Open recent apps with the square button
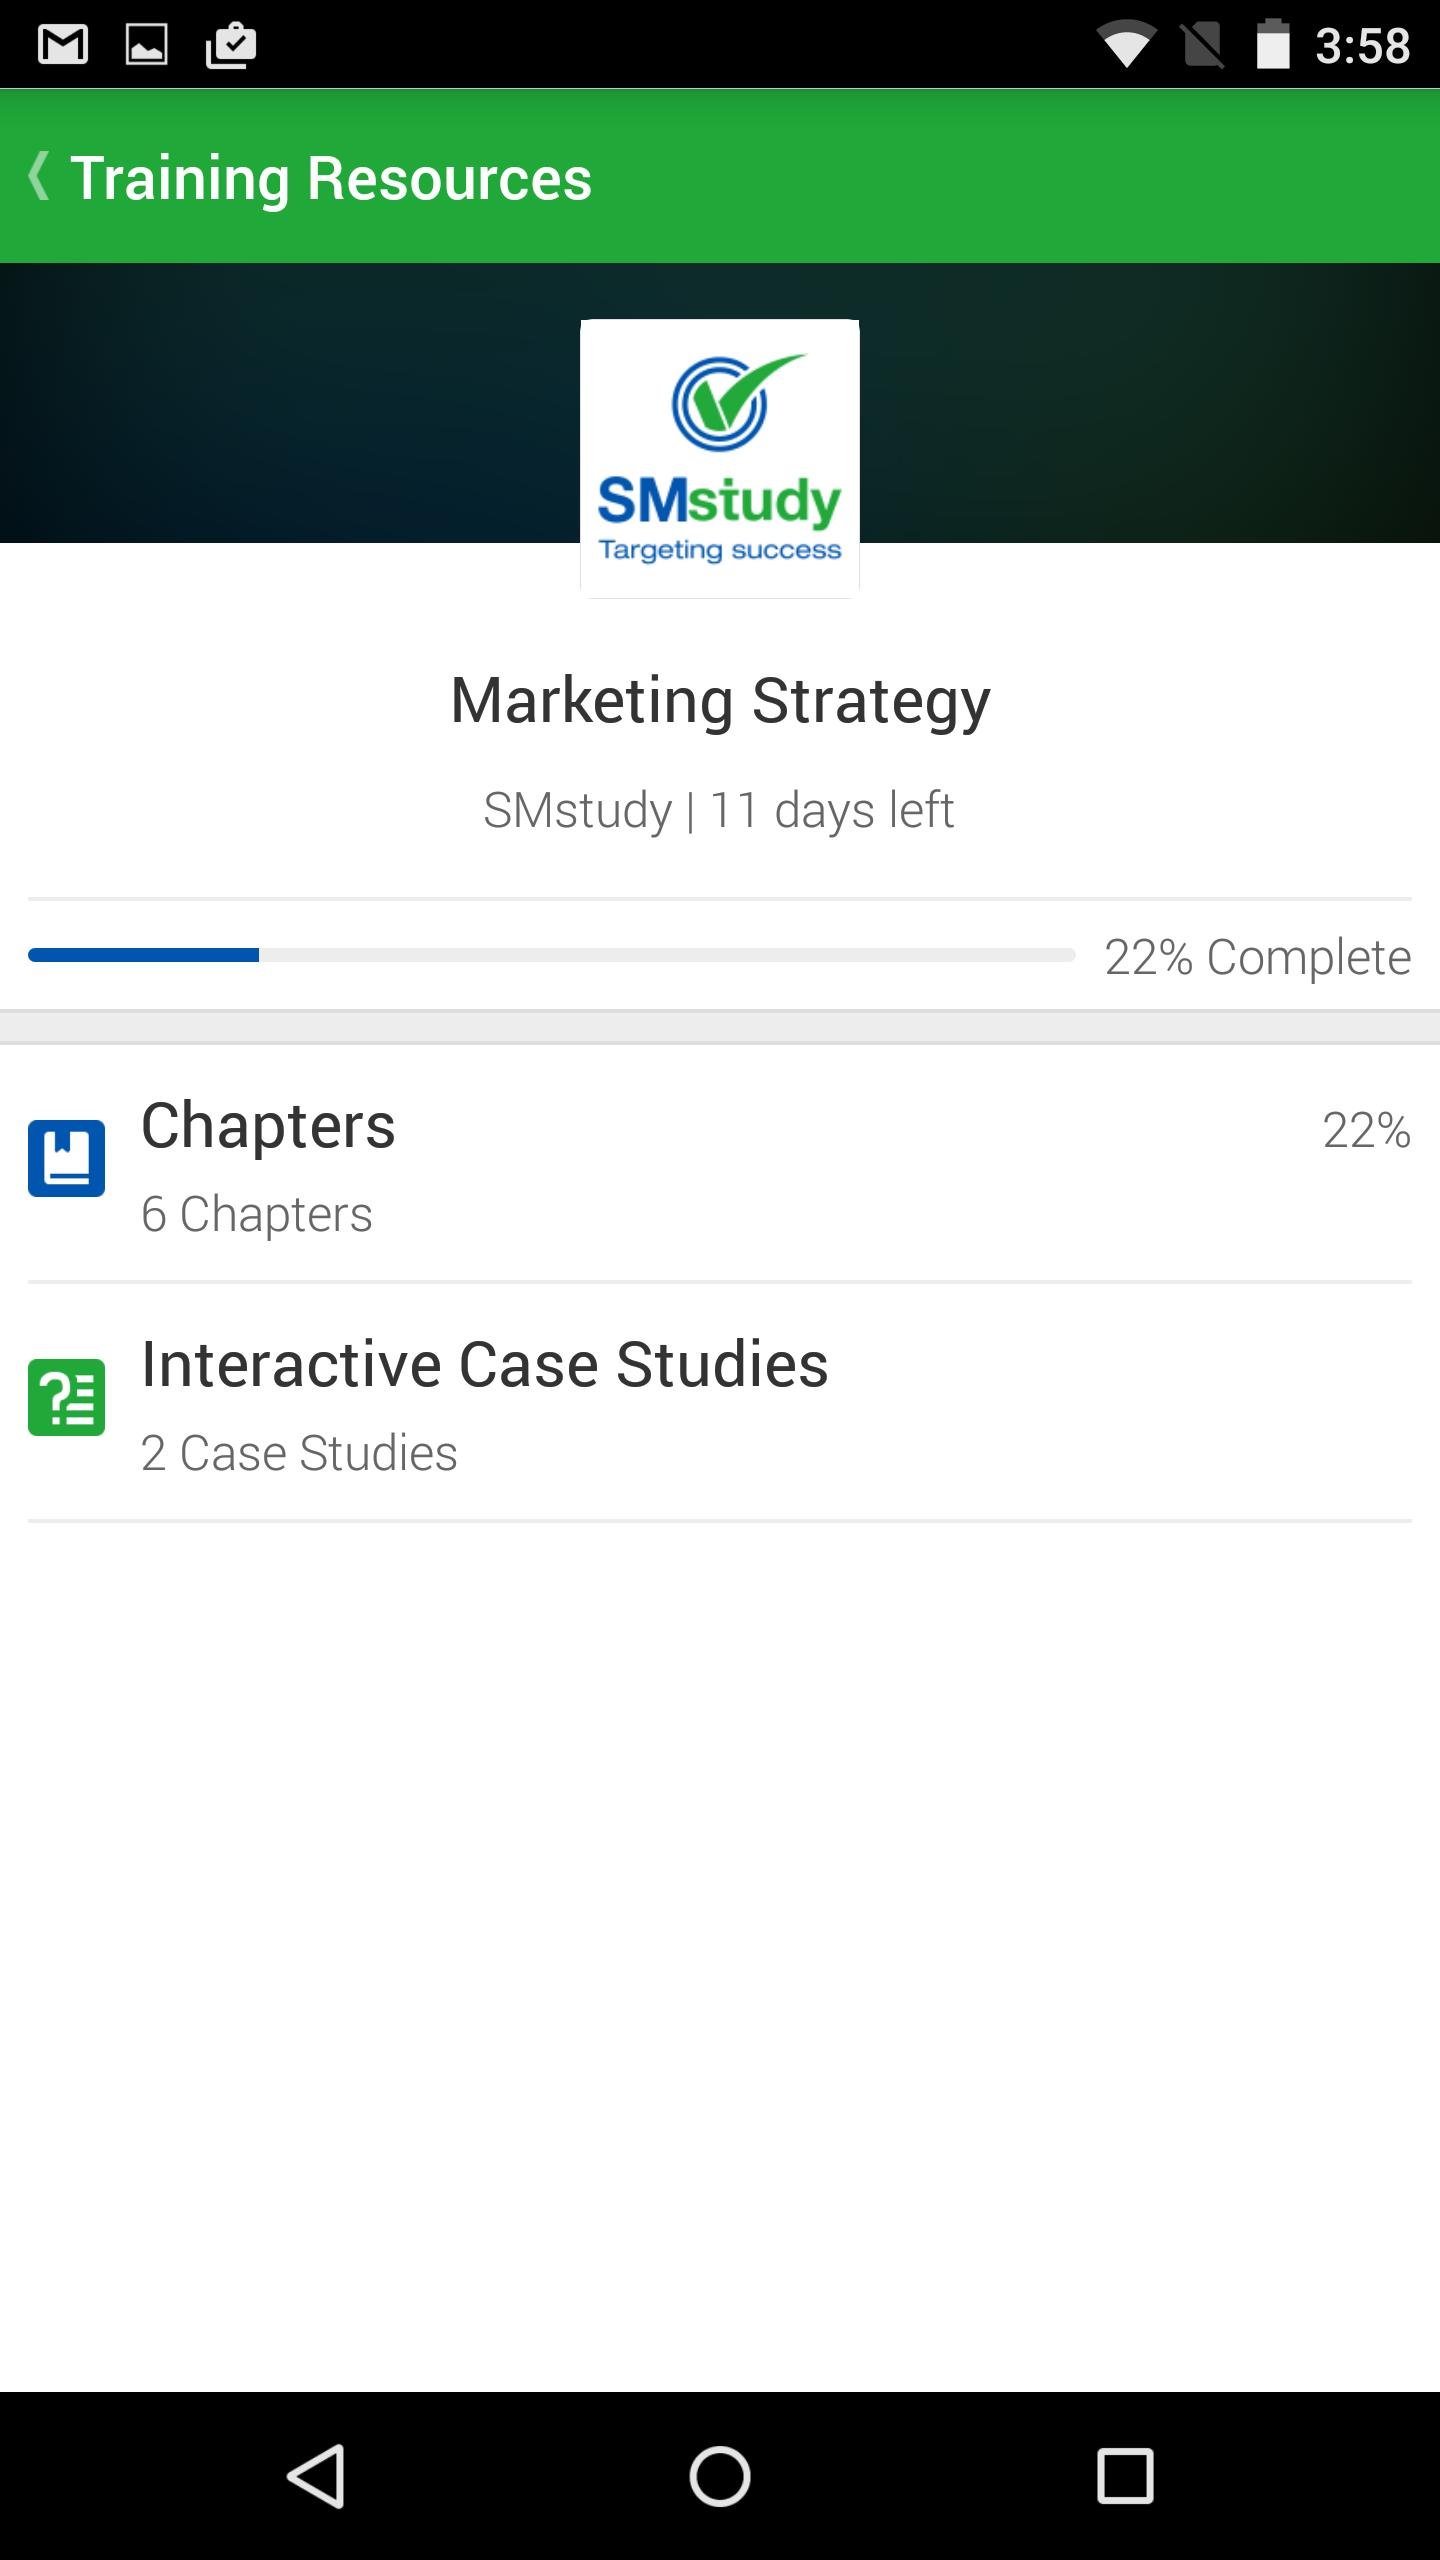The width and height of the screenshot is (1440, 2560). pos(1125,2476)
